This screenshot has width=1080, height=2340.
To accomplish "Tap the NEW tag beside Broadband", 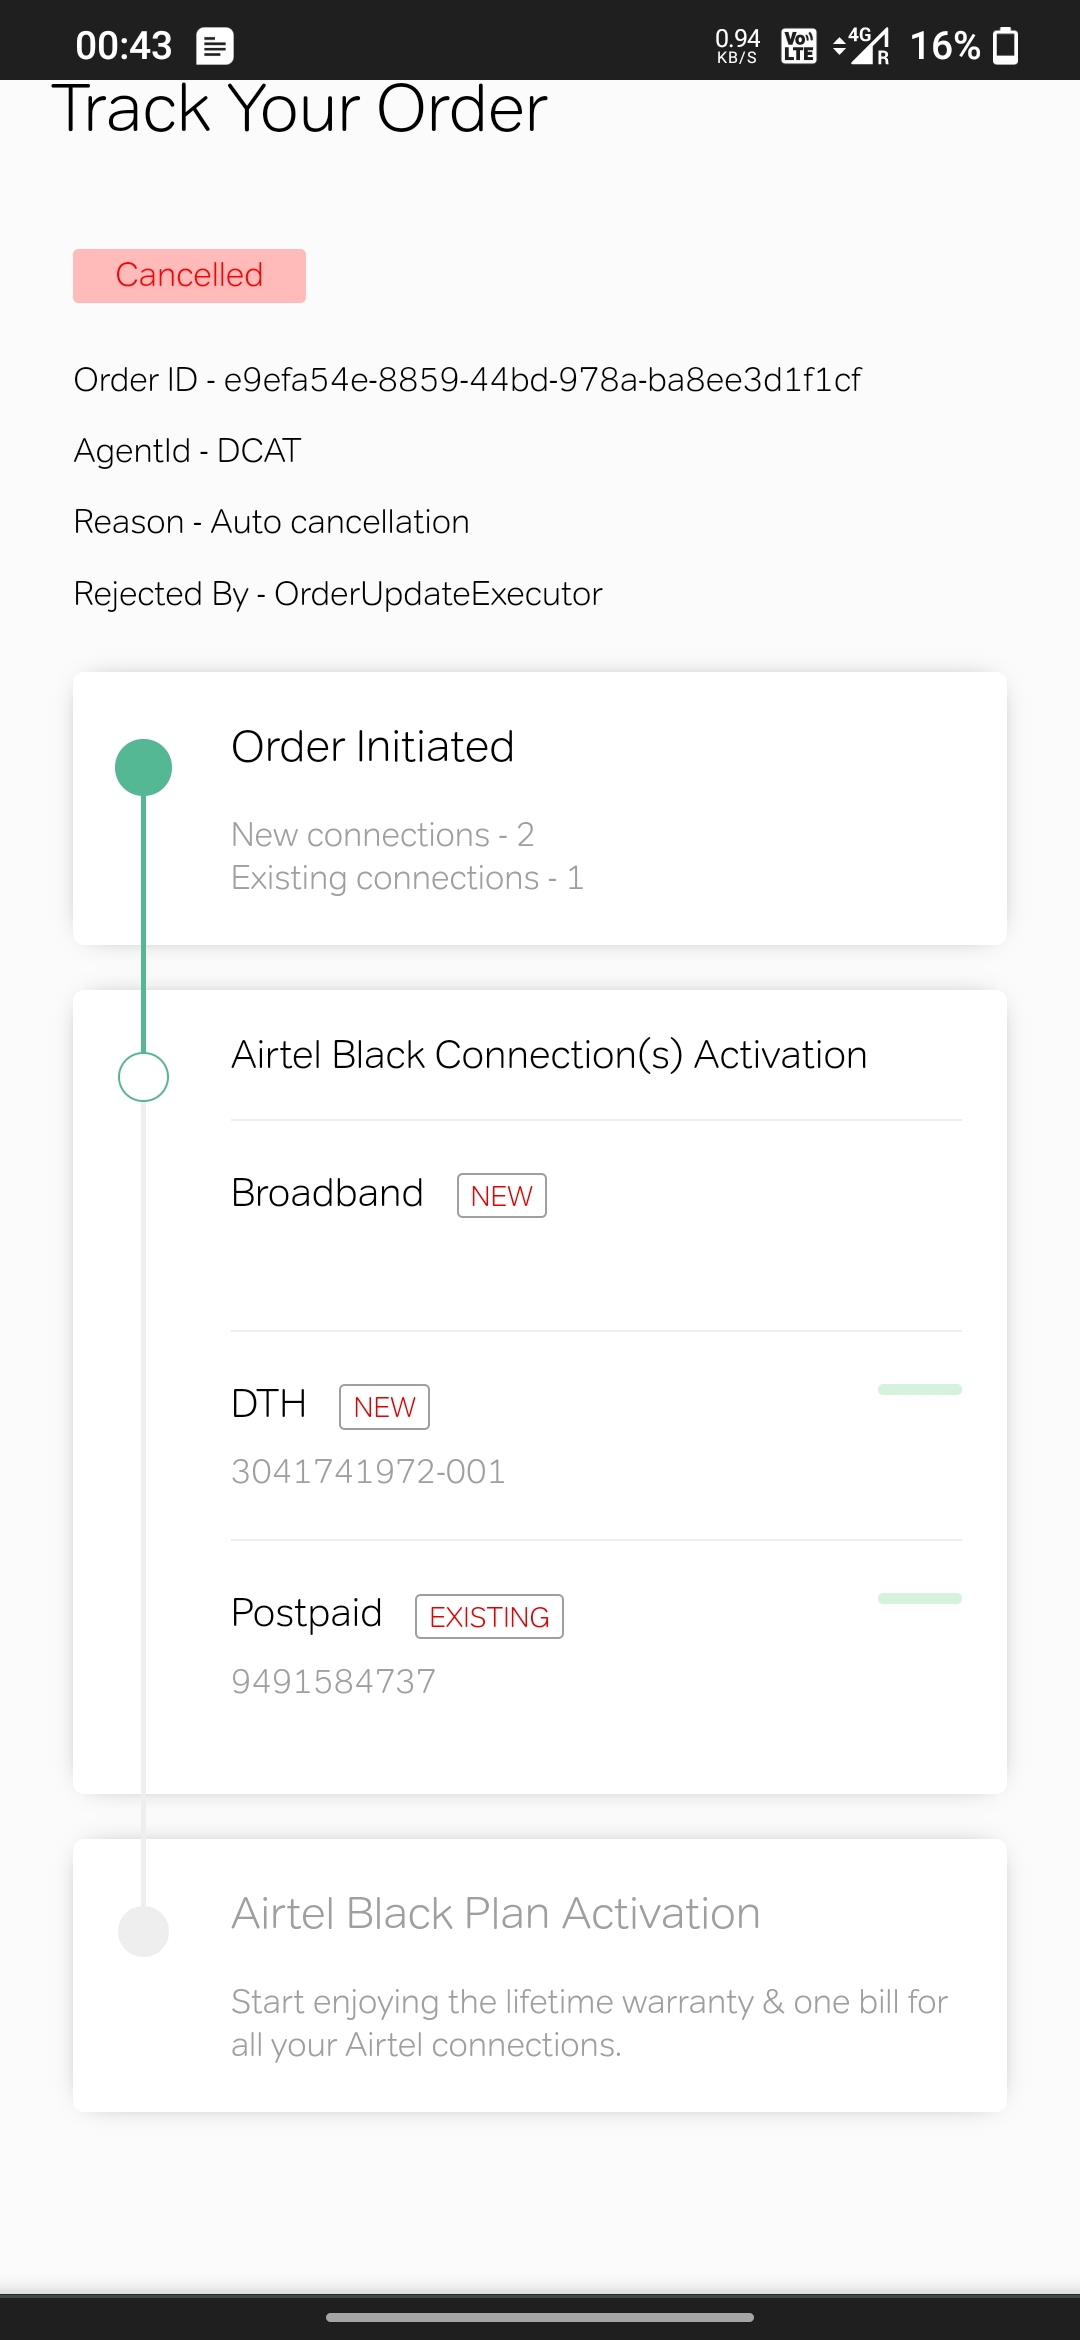I will (x=501, y=1196).
